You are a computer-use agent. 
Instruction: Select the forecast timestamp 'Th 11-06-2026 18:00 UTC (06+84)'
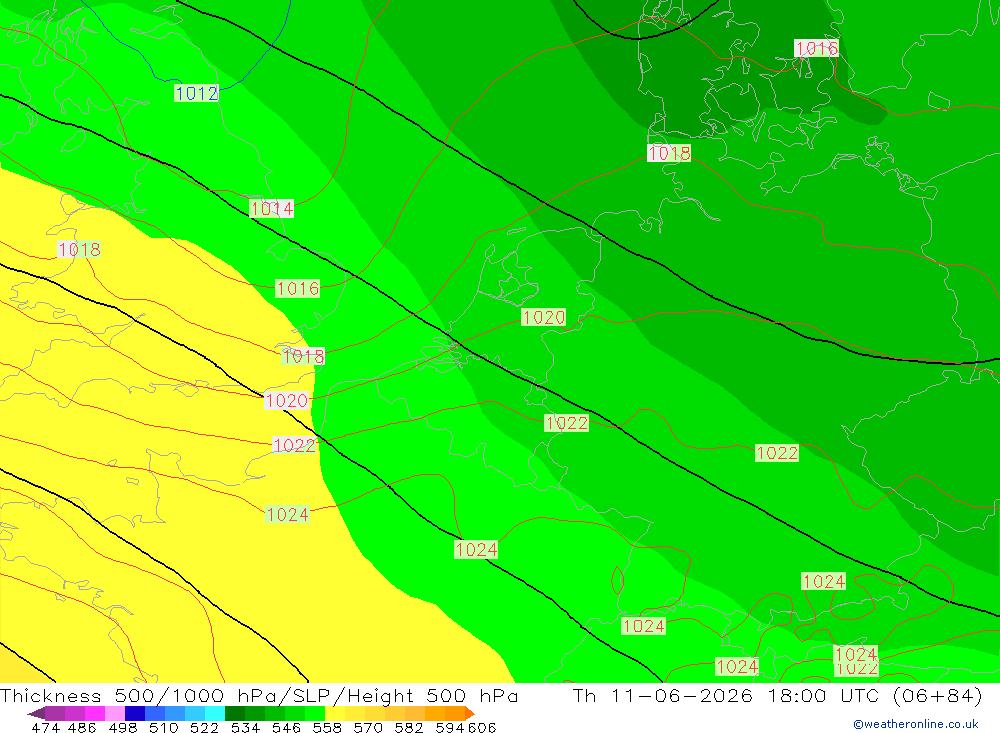(x=777, y=695)
